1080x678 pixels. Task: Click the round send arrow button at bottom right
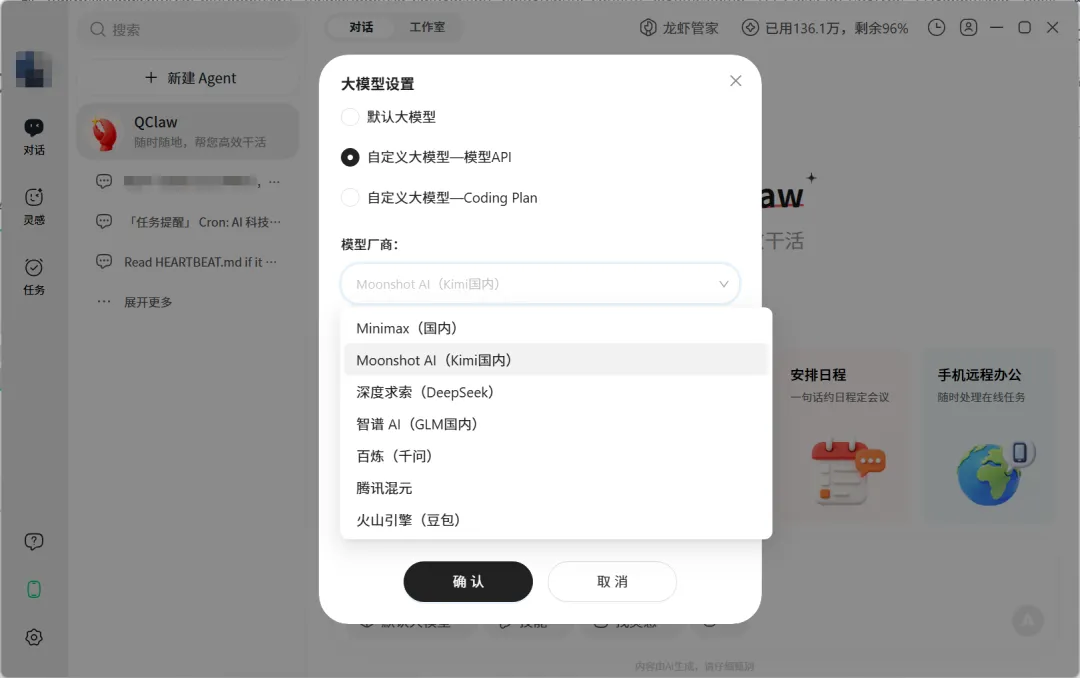pos(1028,621)
